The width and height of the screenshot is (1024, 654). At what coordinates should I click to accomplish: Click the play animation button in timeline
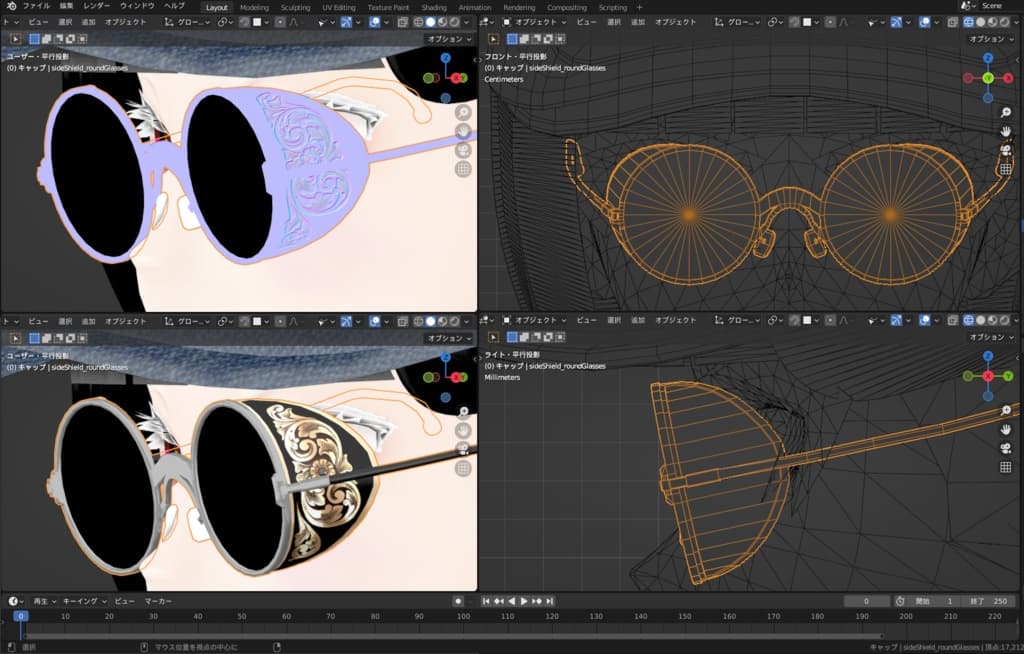tap(523, 601)
